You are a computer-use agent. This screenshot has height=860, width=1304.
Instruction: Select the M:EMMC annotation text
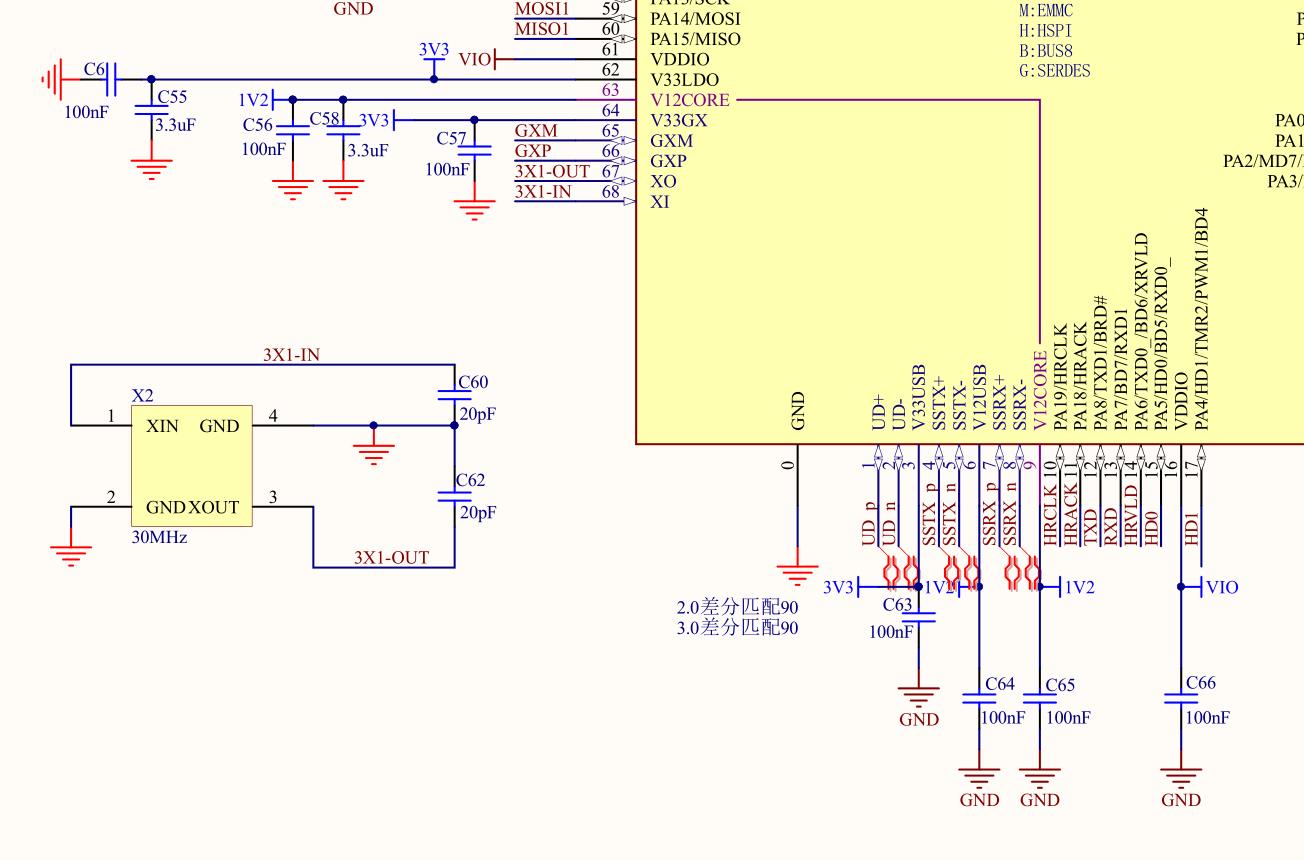click(x=1046, y=11)
